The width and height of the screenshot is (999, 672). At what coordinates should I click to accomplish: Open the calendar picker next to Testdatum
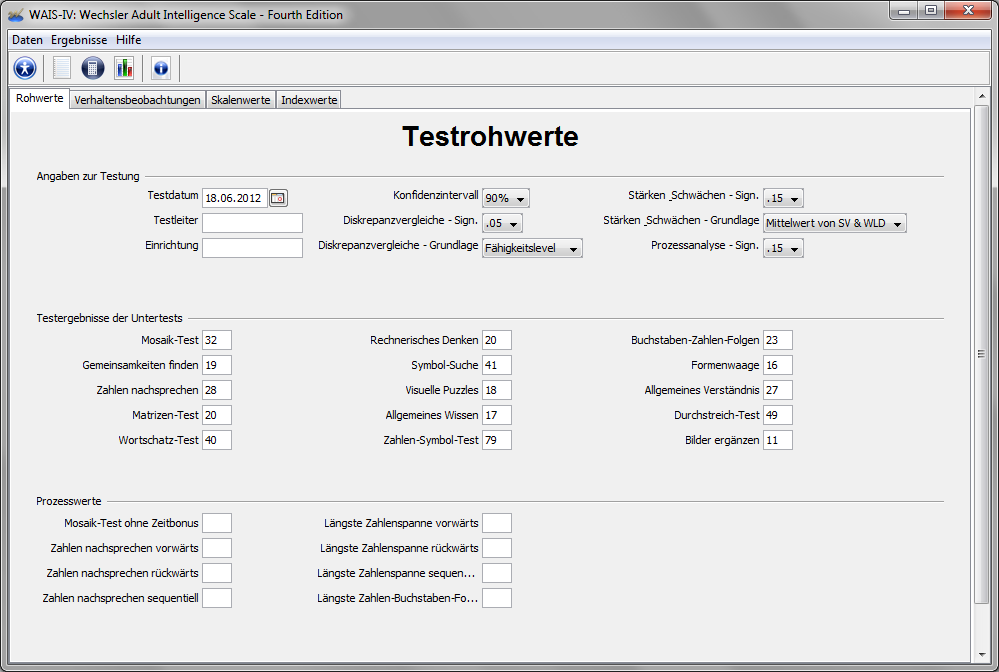pyautogui.click(x=278, y=198)
